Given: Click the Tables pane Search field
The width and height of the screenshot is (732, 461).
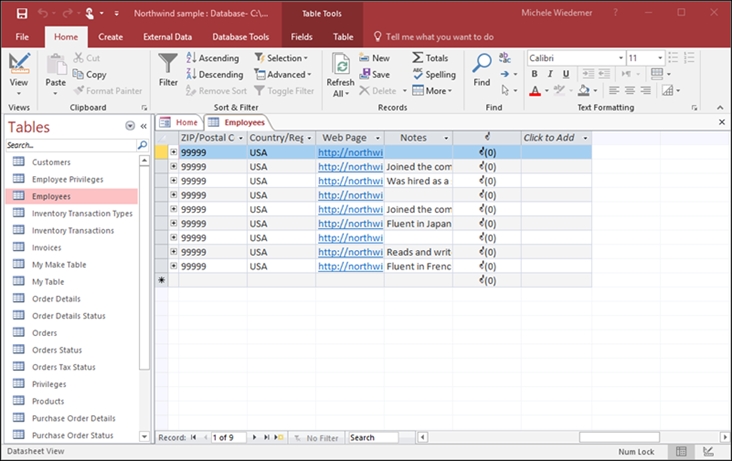Looking at the screenshot, I should [x=71, y=145].
